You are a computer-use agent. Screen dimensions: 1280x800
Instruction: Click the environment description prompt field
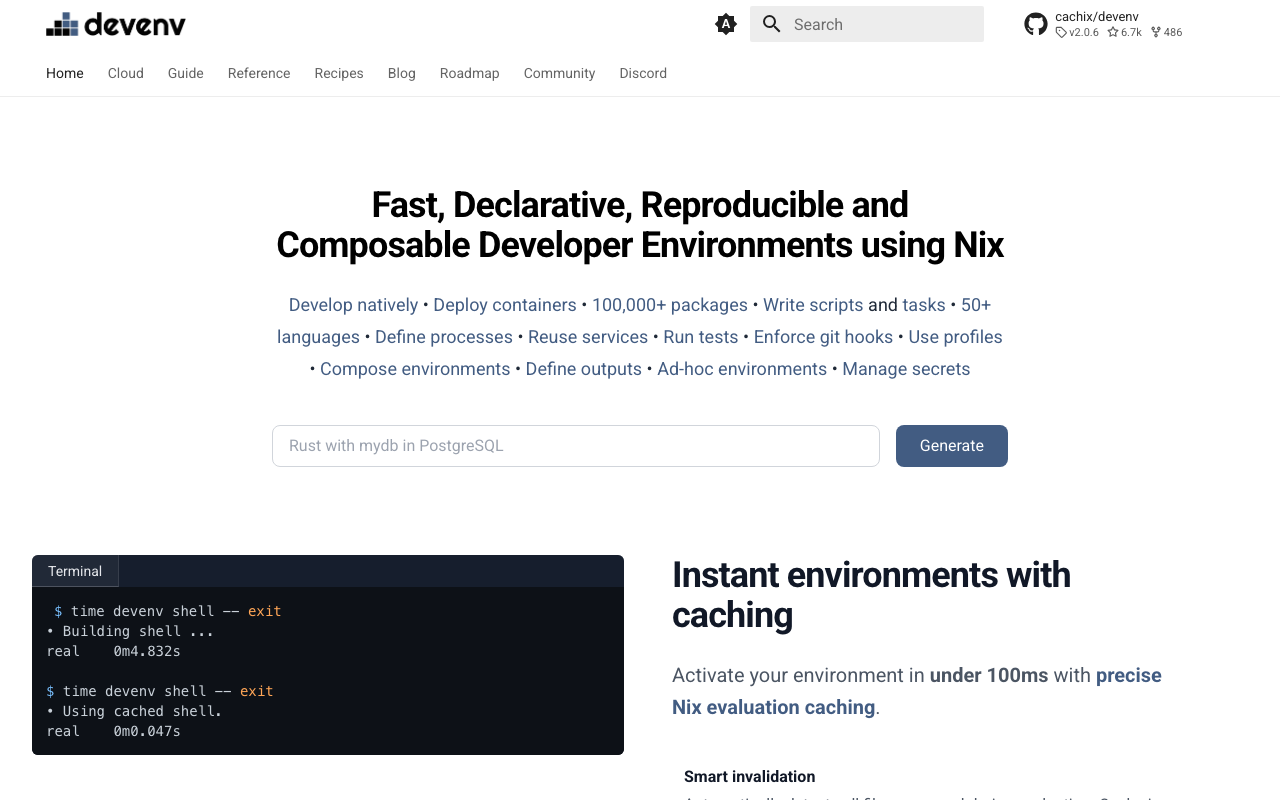tap(576, 446)
